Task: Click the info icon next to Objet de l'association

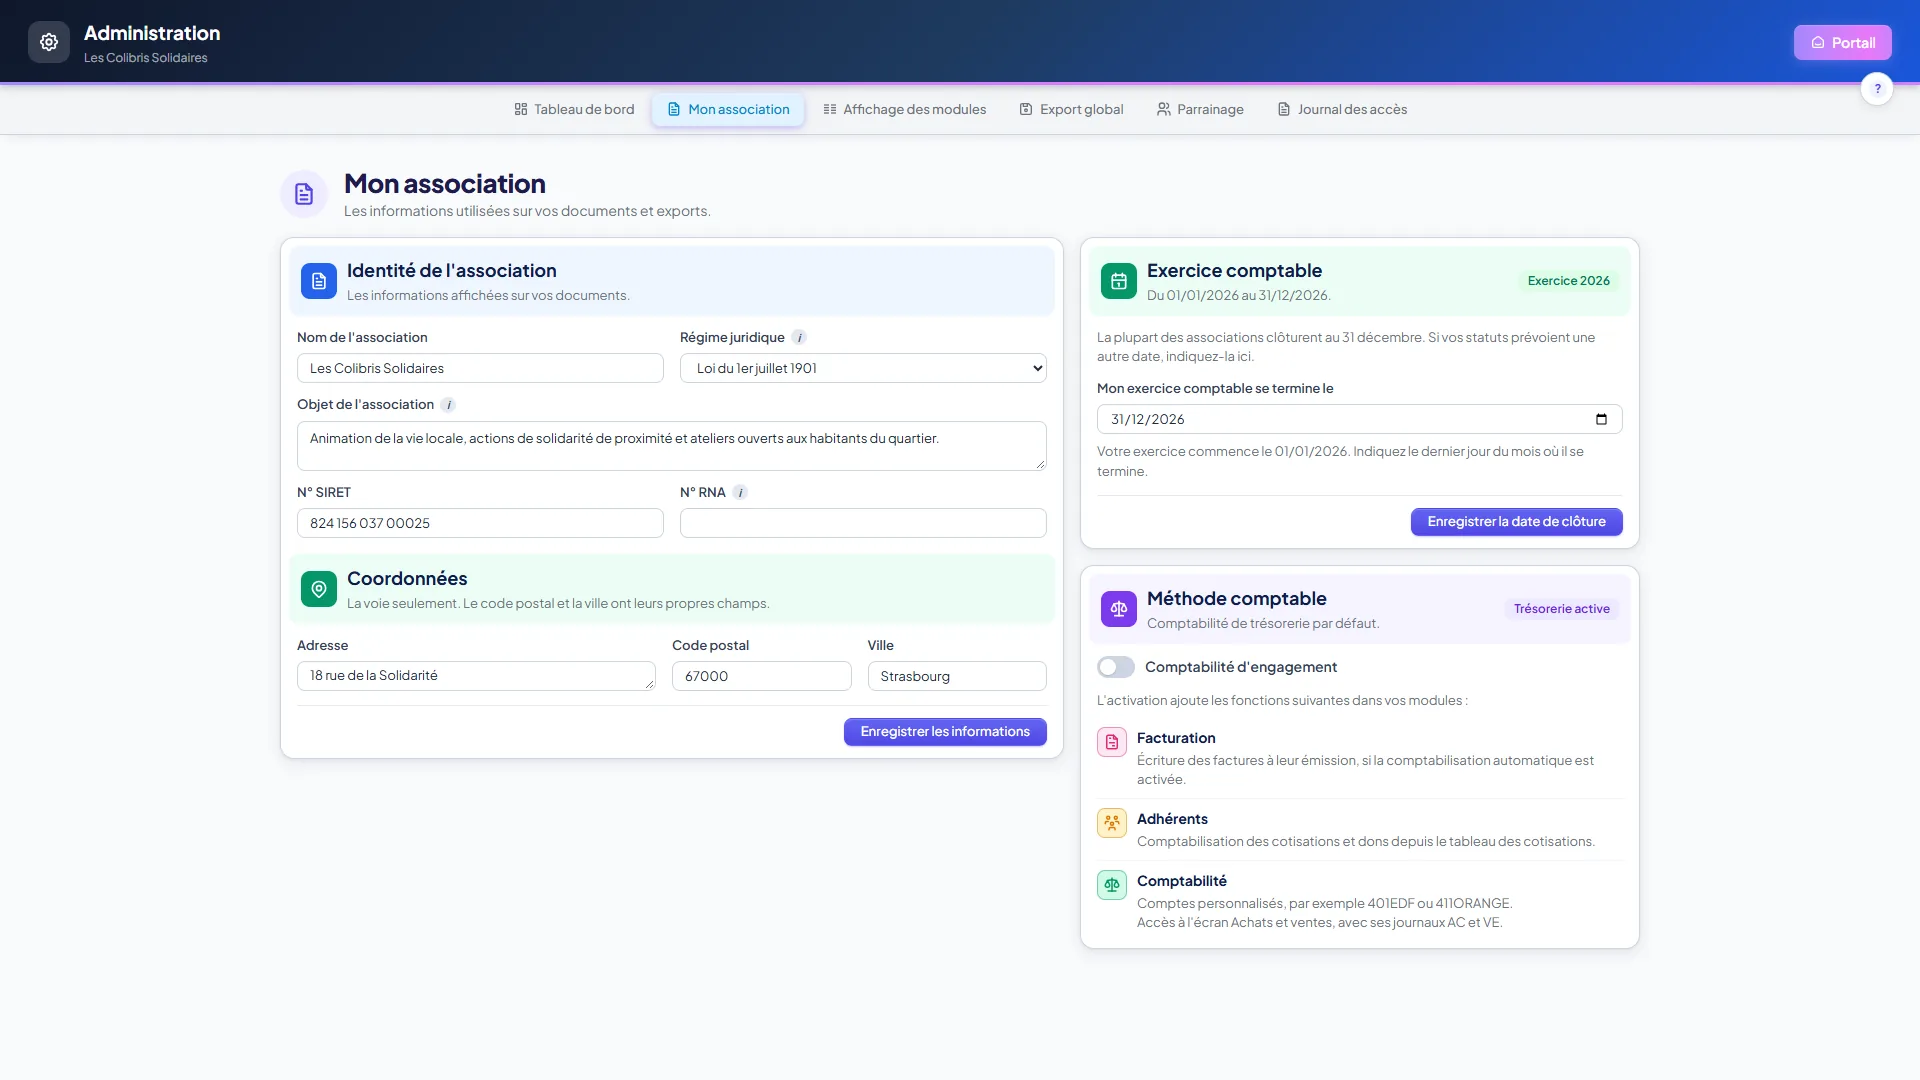Action: (x=448, y=405)
